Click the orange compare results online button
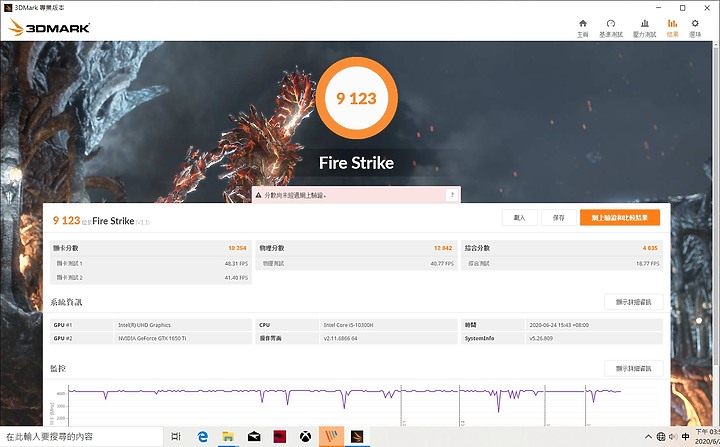Viewport: 720px width, 447px height. point(619,218)
